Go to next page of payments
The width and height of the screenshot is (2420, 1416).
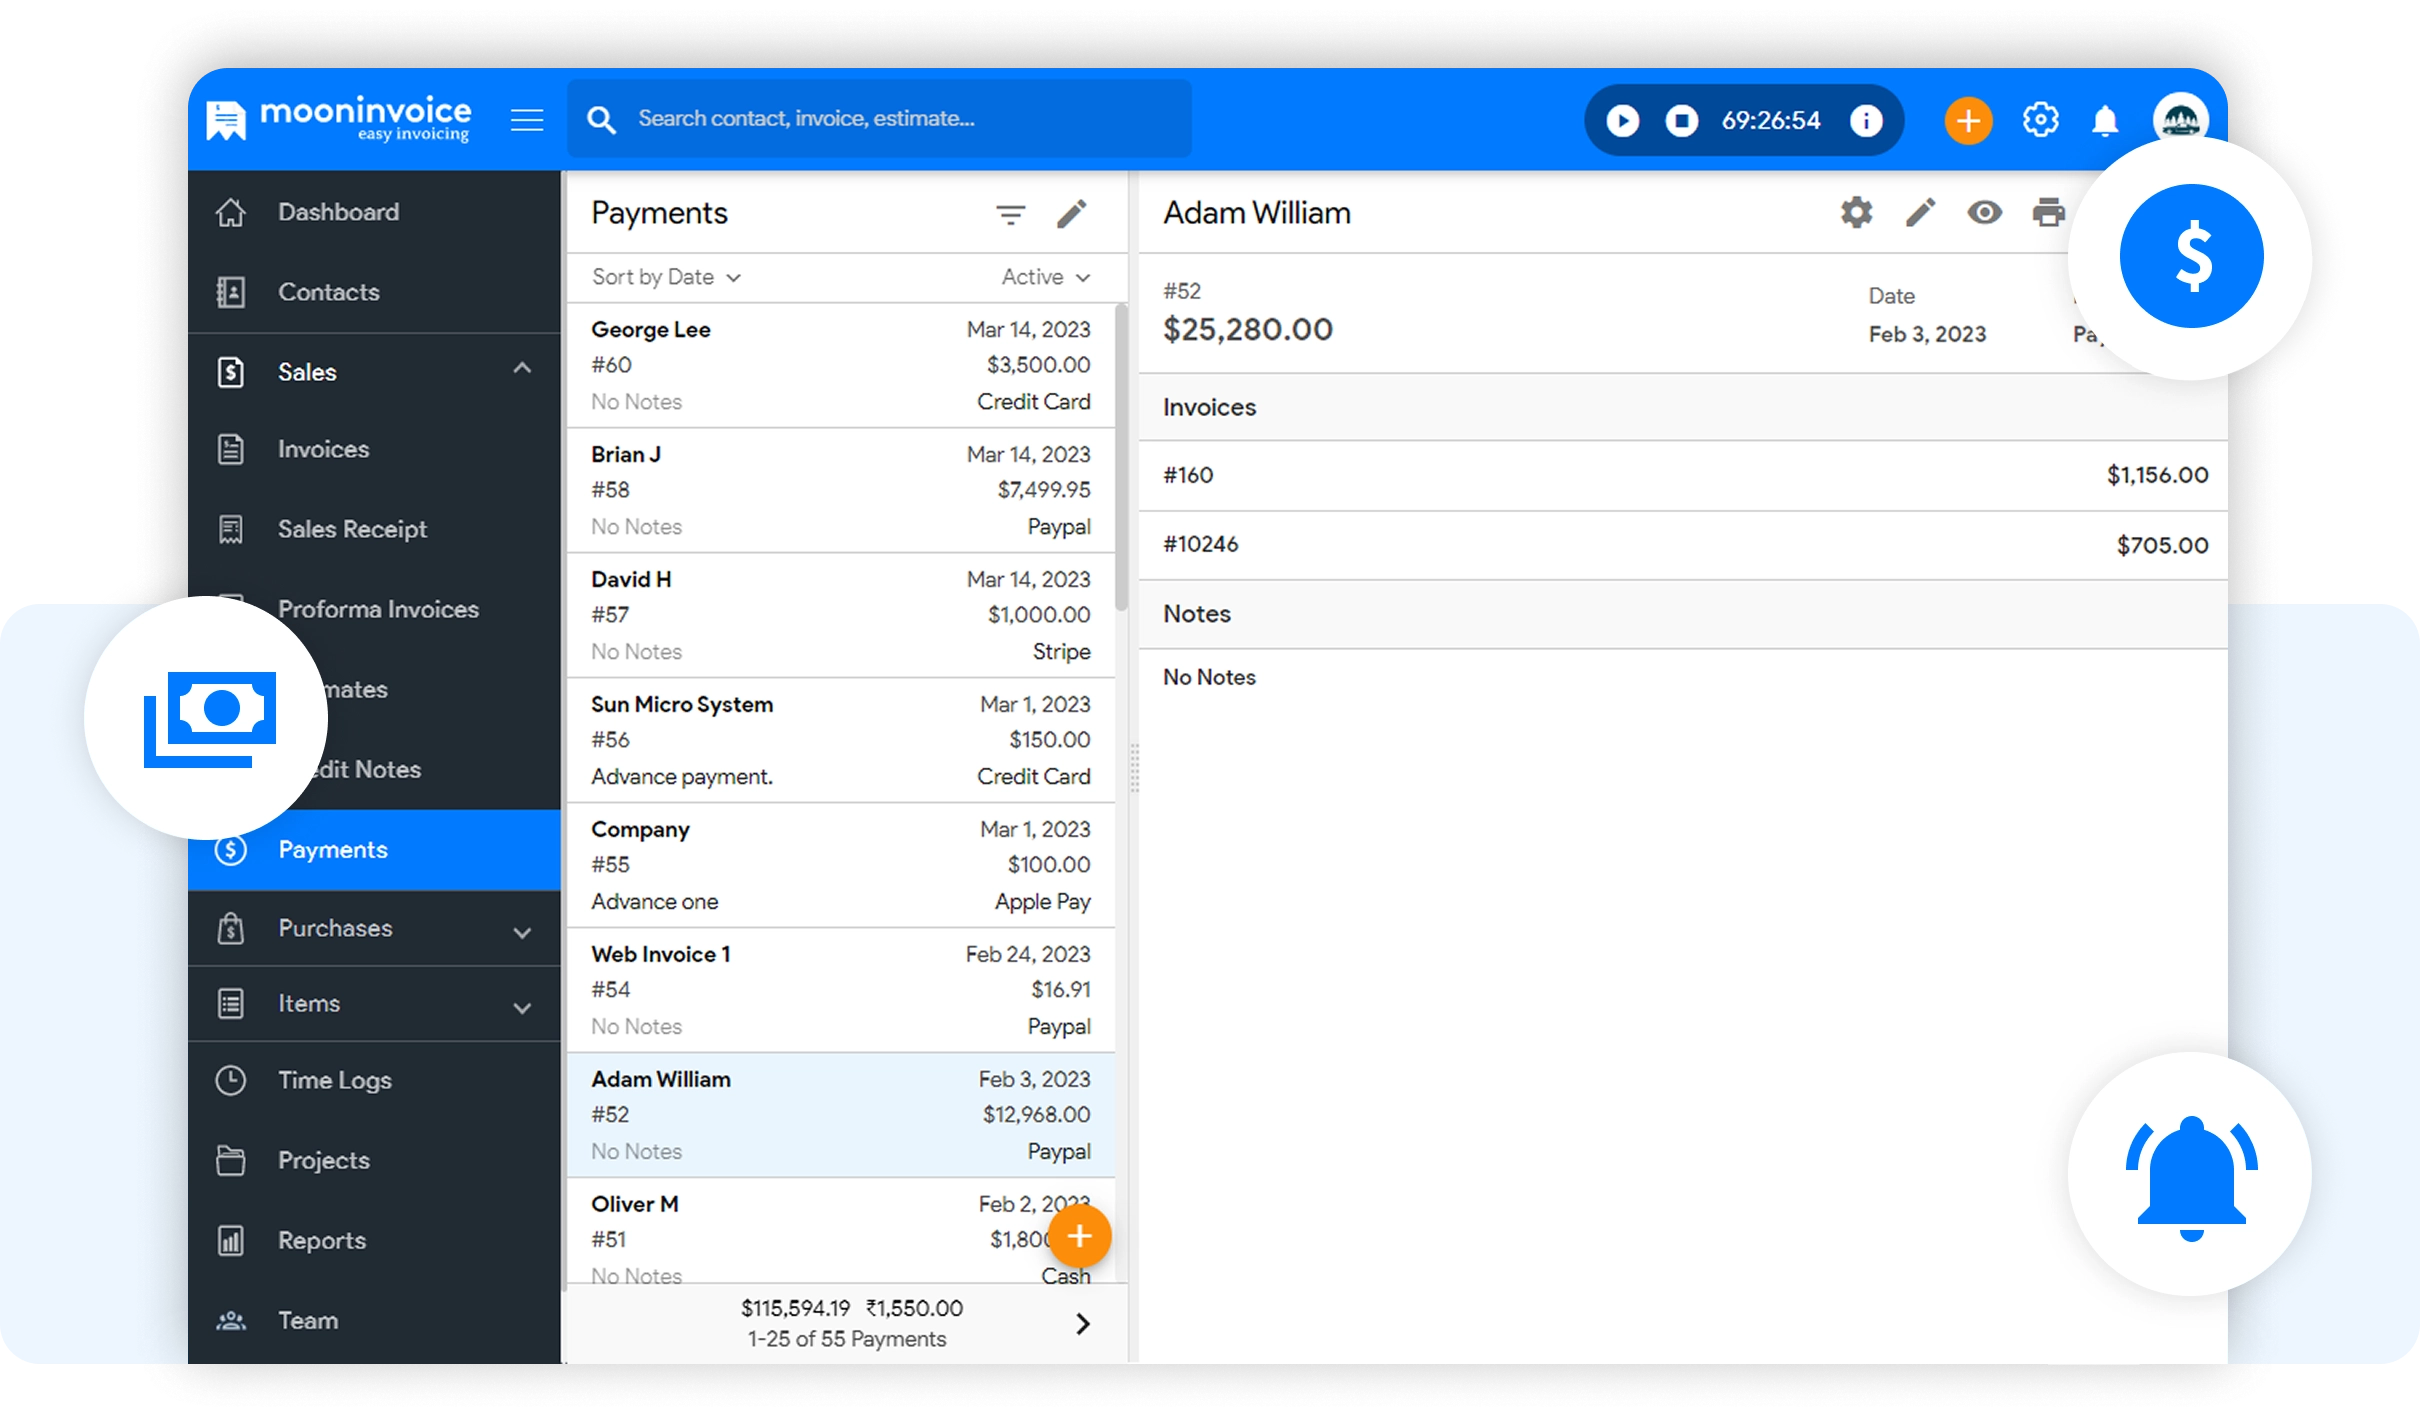click(1082, 1324)
